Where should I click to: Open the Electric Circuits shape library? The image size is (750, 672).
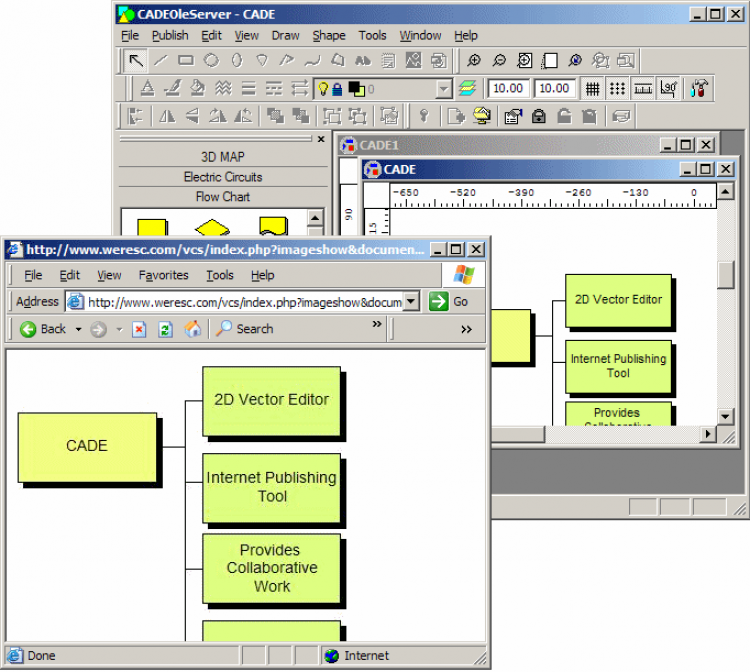223,177
